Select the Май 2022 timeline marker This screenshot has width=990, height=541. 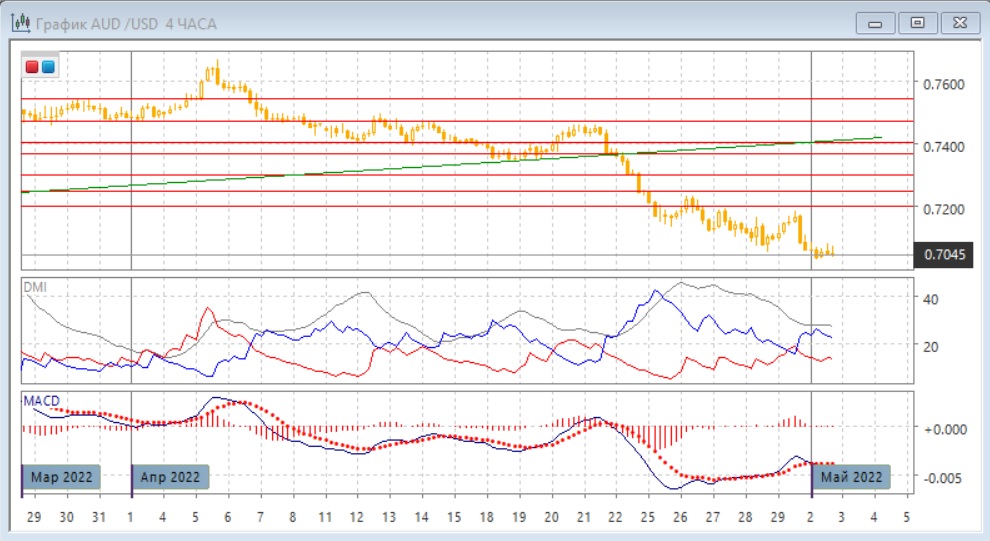point(851,477)
